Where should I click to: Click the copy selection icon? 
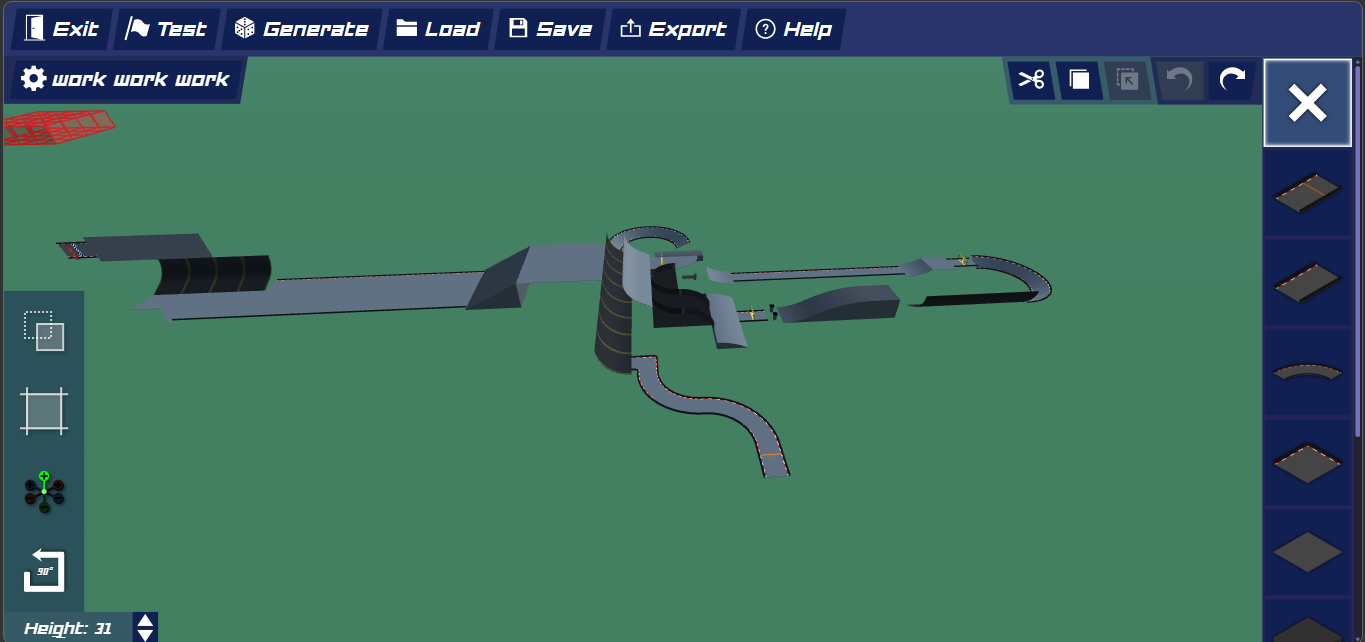1079,80
